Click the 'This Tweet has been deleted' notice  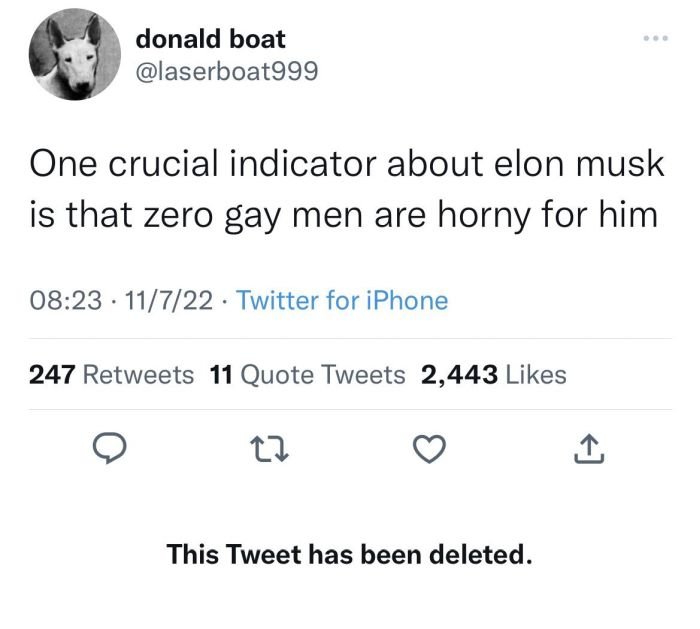[x=349, y=553]
